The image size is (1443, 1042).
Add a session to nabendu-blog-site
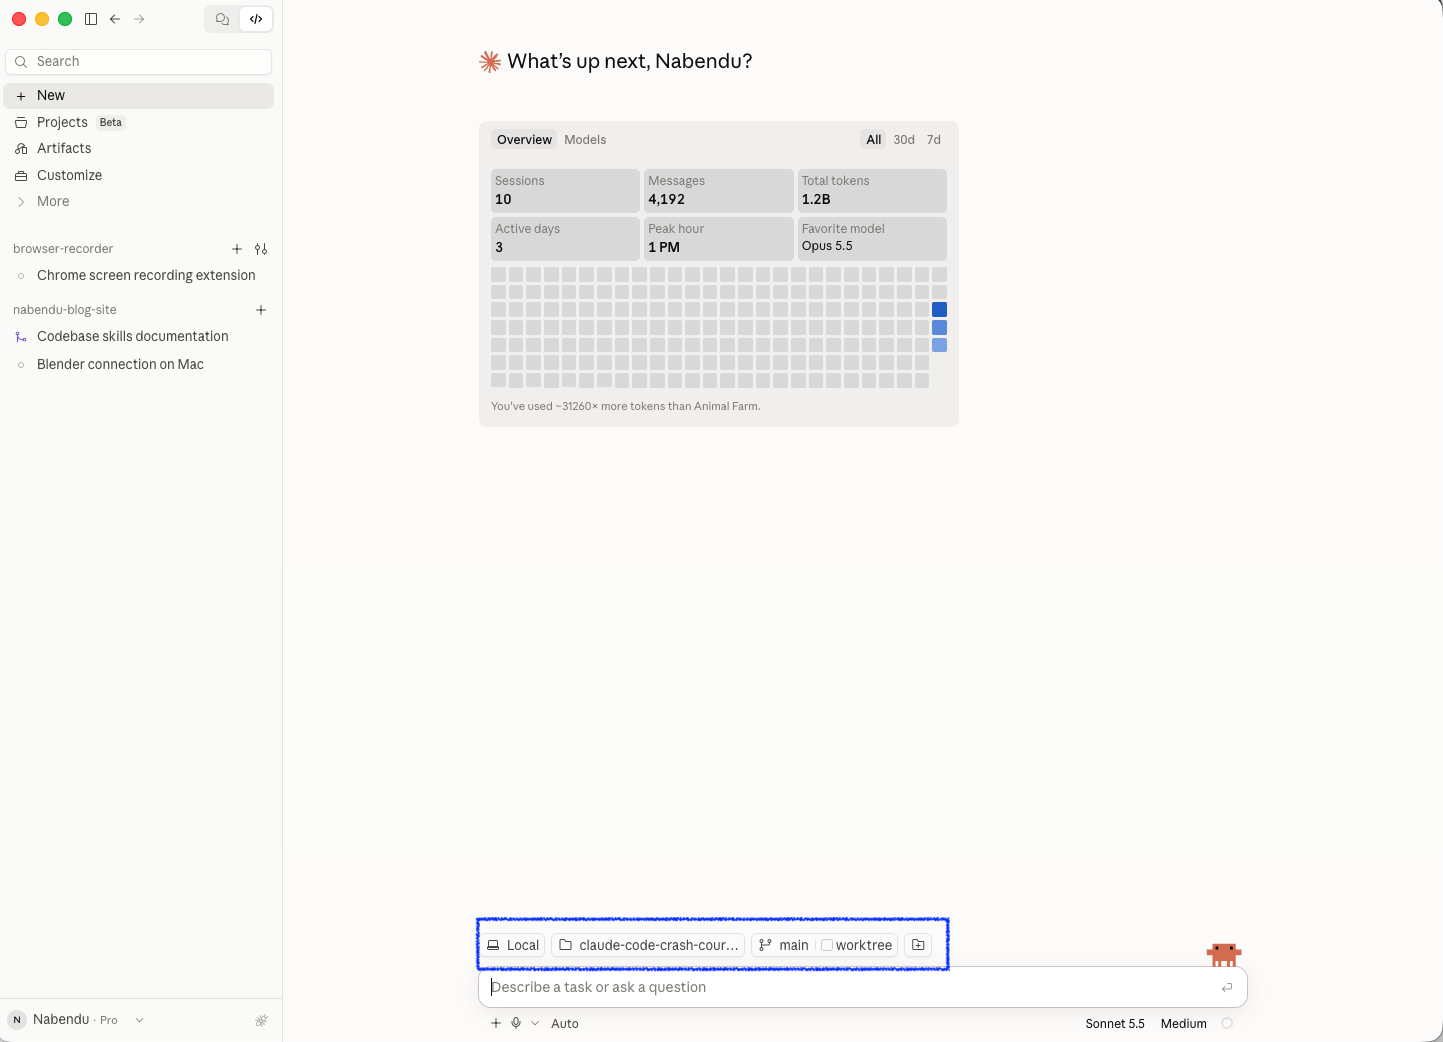[x=261, y=310]
